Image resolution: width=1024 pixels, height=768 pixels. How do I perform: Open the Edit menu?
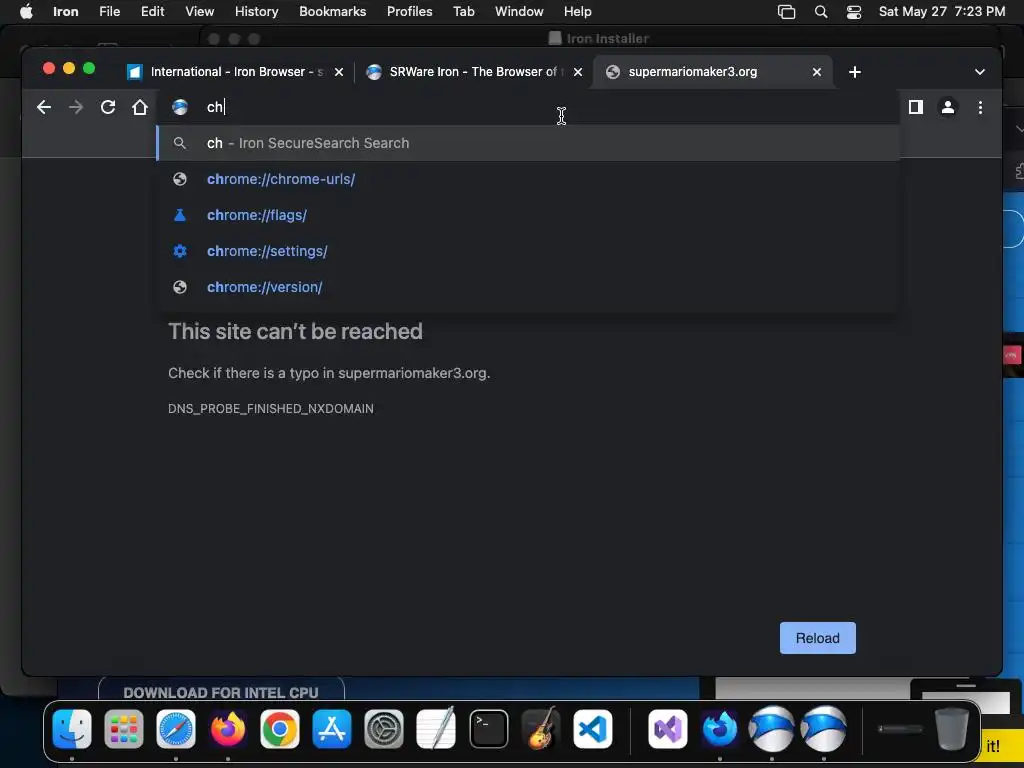click(x=152, y=12)
